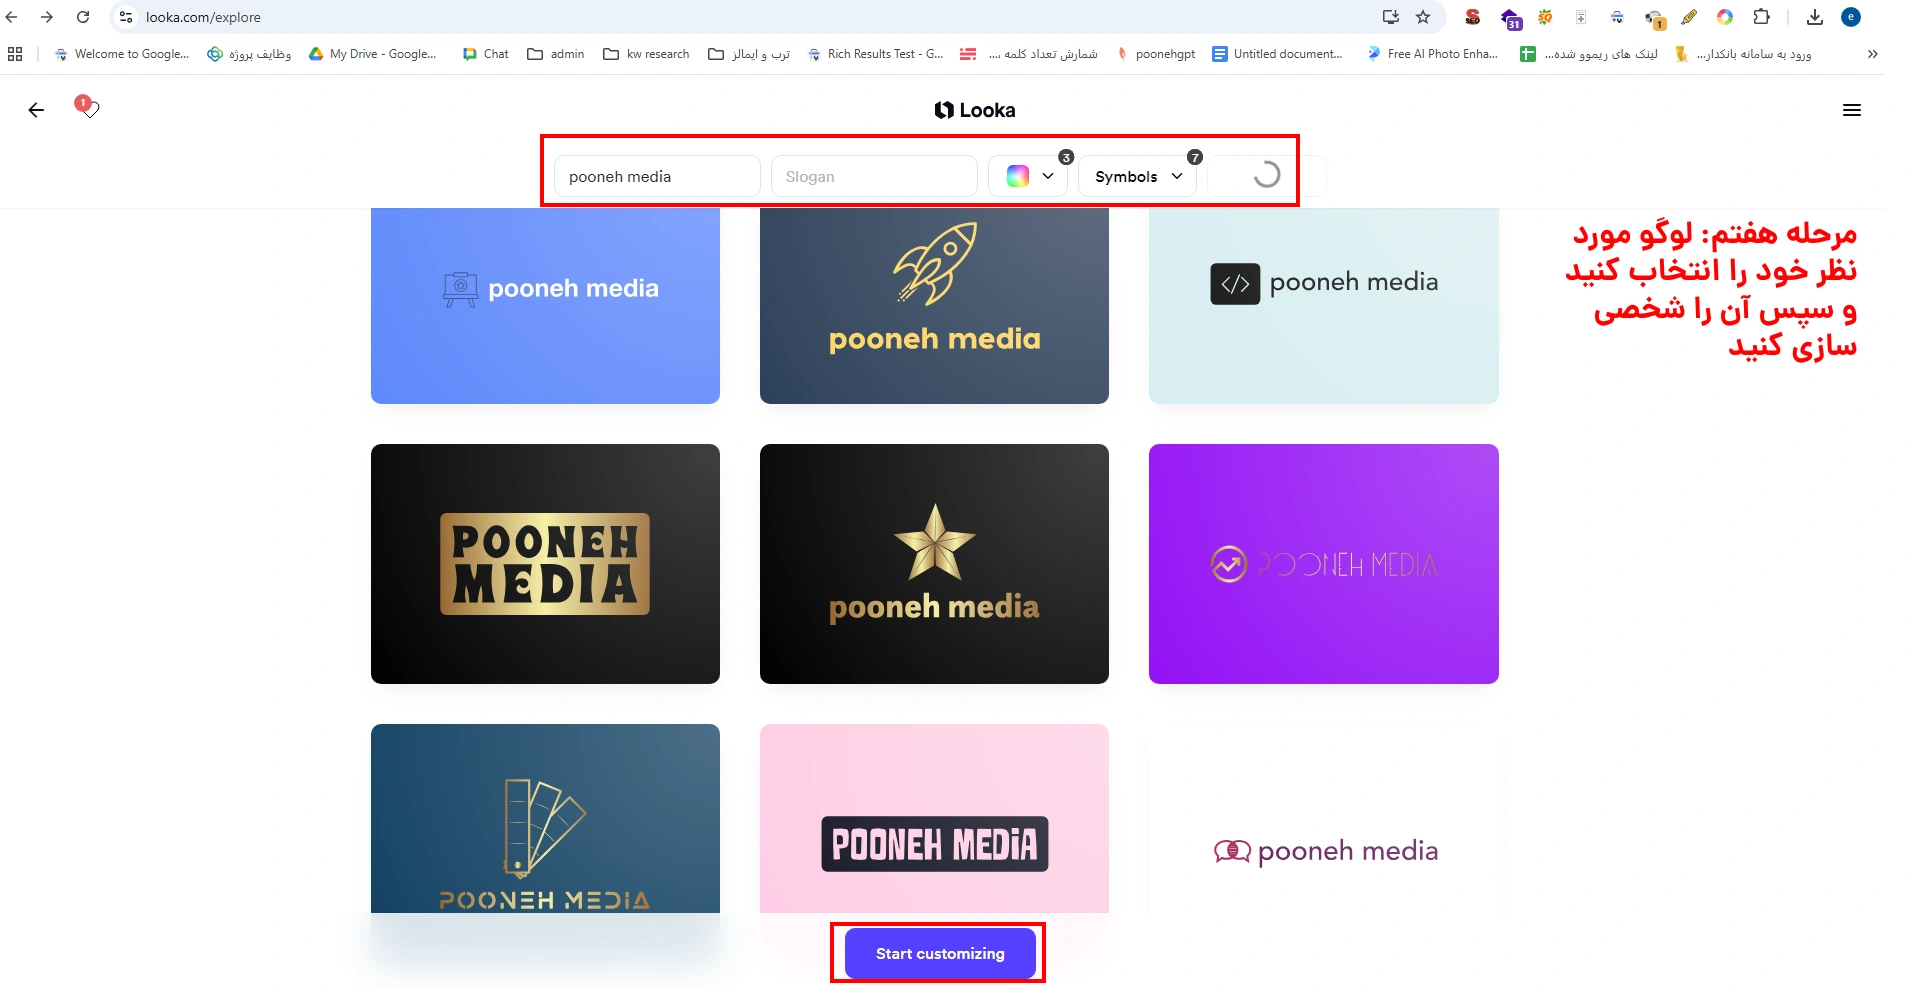Select the purple POONEH MEDIA logo card
1910x989 pixels.
pos(1323,564)
